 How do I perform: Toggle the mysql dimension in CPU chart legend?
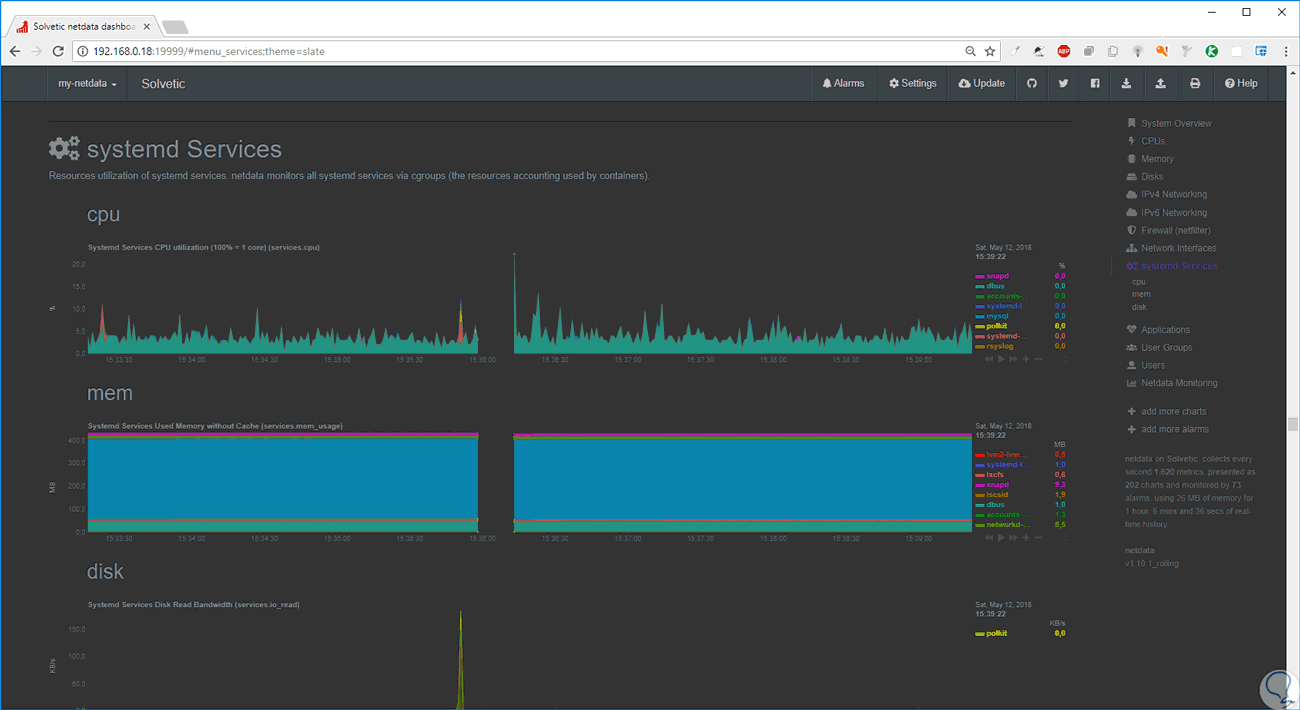(996, 316)
